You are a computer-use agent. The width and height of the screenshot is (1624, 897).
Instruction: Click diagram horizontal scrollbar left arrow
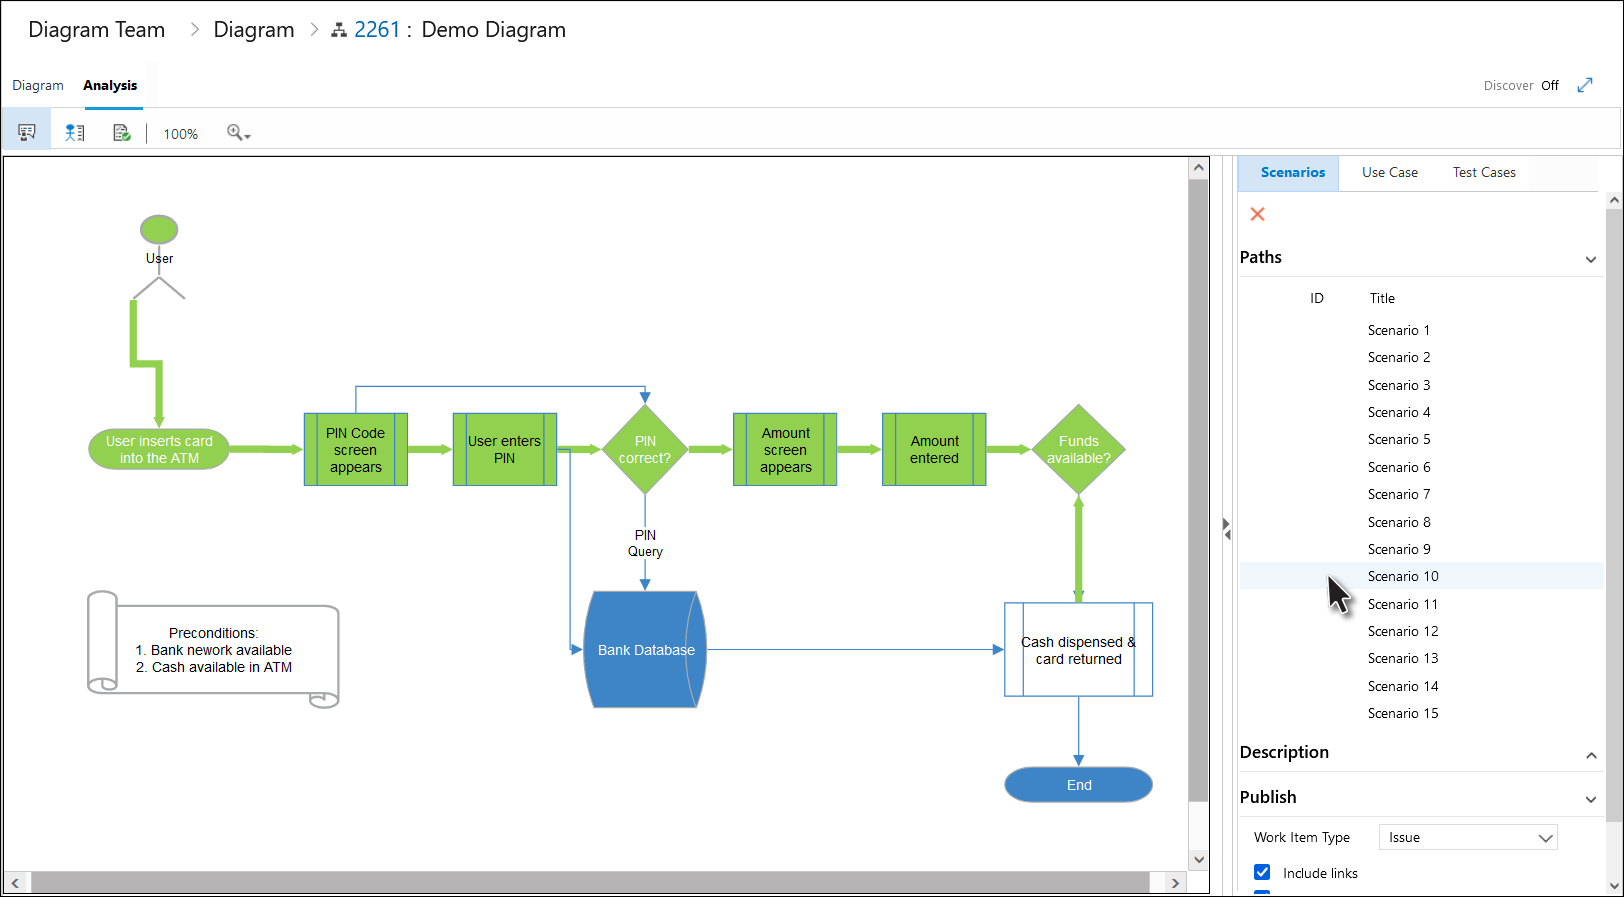15,883
